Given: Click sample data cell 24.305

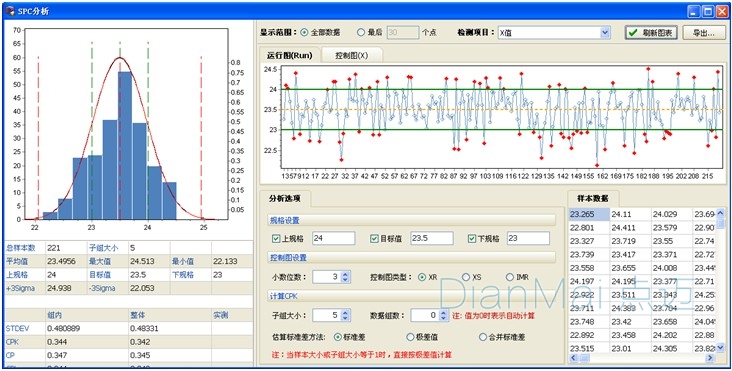Looking at the screenshot, I should click(x=671, y=349).
